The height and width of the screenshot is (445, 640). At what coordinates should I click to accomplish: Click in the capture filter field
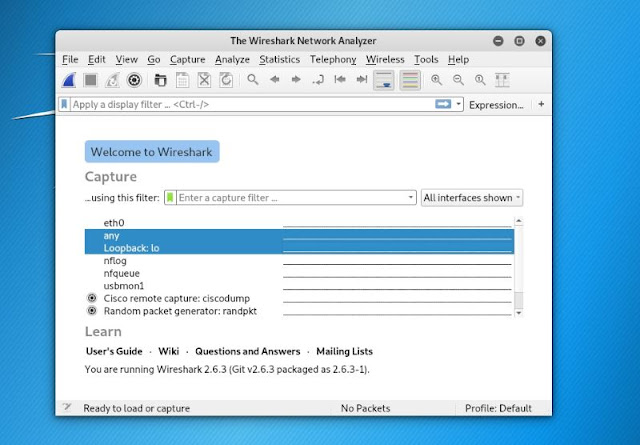(291, 198)
